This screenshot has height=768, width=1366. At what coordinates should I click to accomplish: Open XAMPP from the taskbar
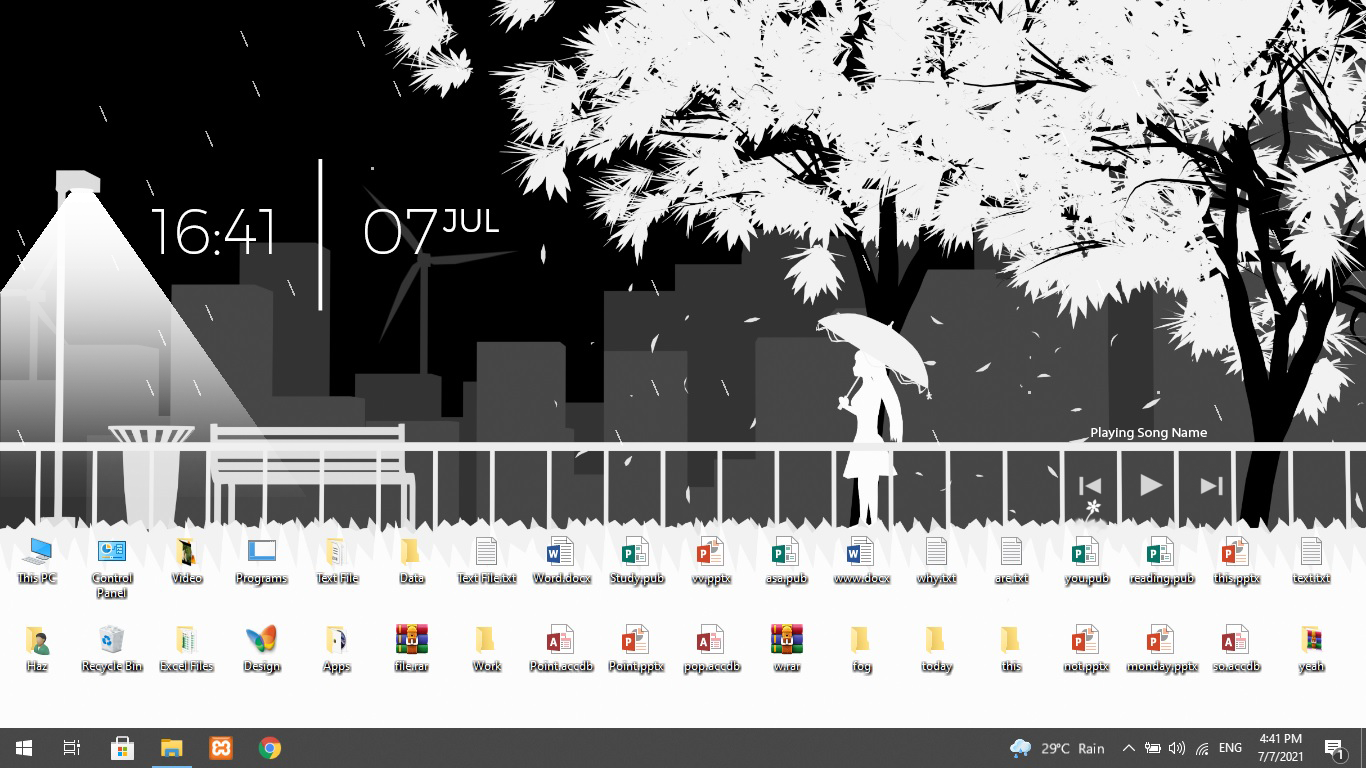pyautogui.click(x=221, y=748)
